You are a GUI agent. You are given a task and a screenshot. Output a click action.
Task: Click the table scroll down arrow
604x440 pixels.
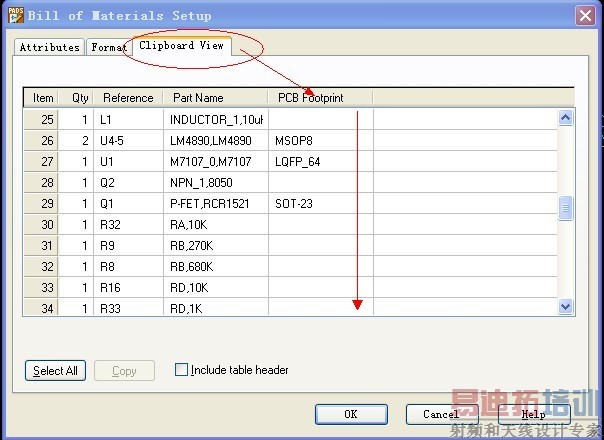pyautogui.click(x=565, y=307)
